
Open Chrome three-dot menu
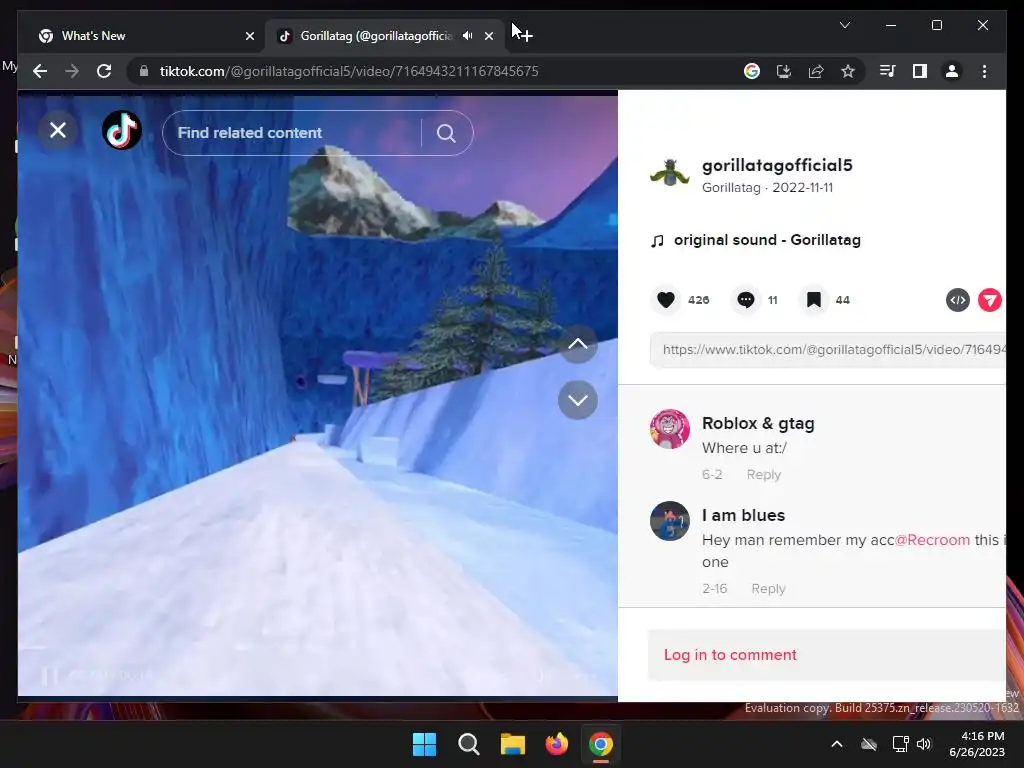pos(984,71)
